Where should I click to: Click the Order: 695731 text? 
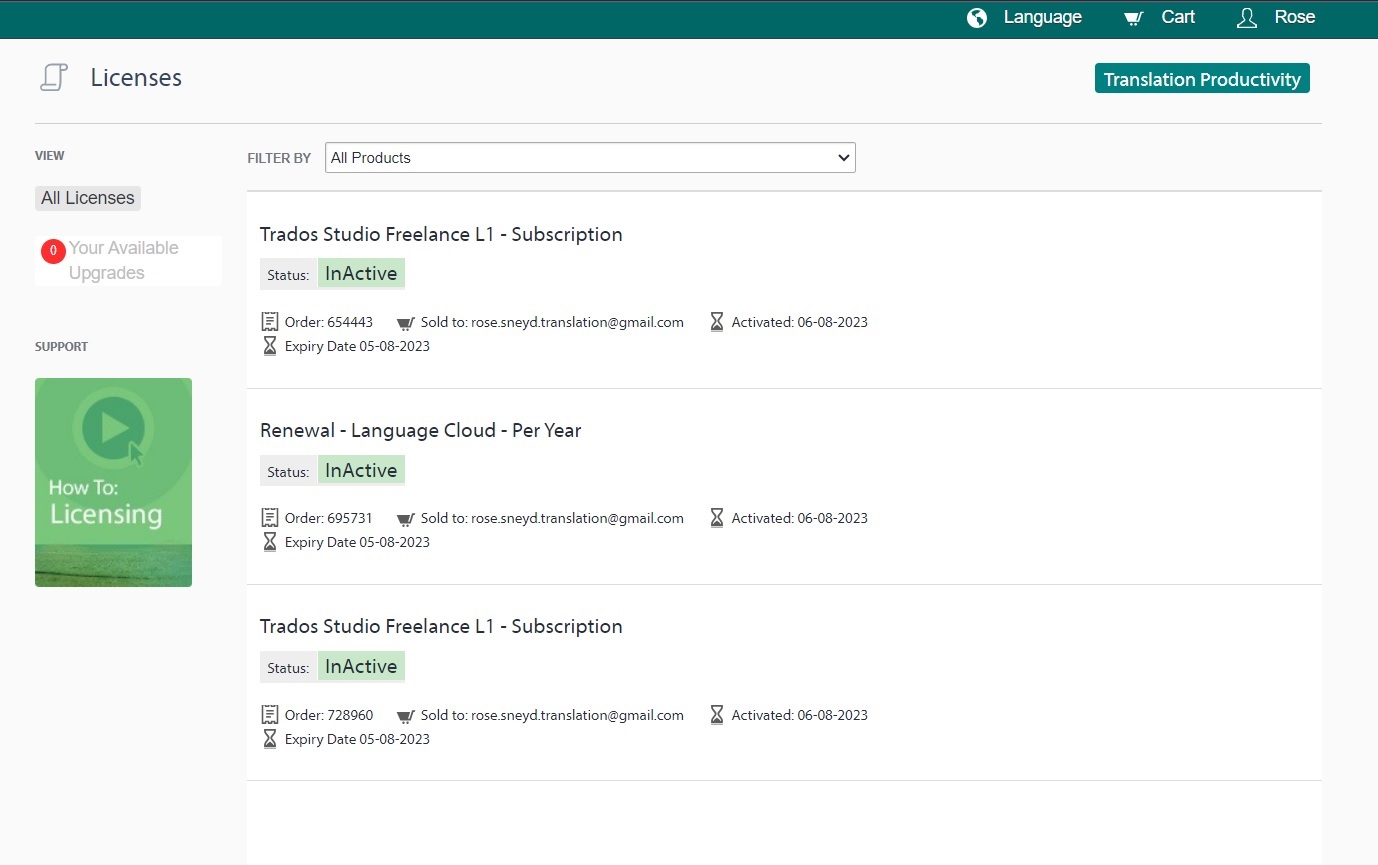click(329, 518)
